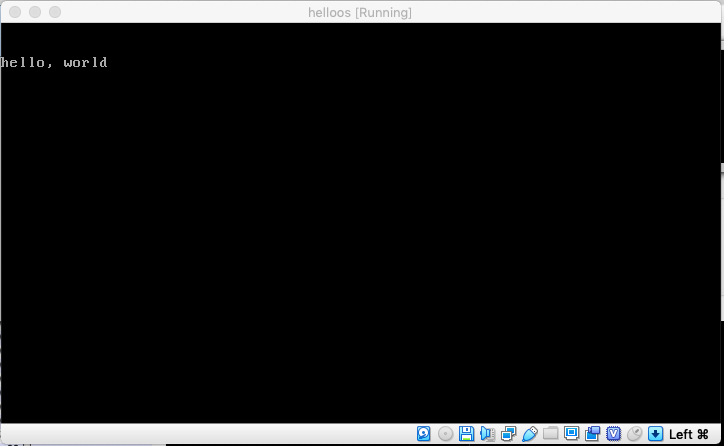Click the 'hello, world' text in VM screen

click(x=54, y=62)
